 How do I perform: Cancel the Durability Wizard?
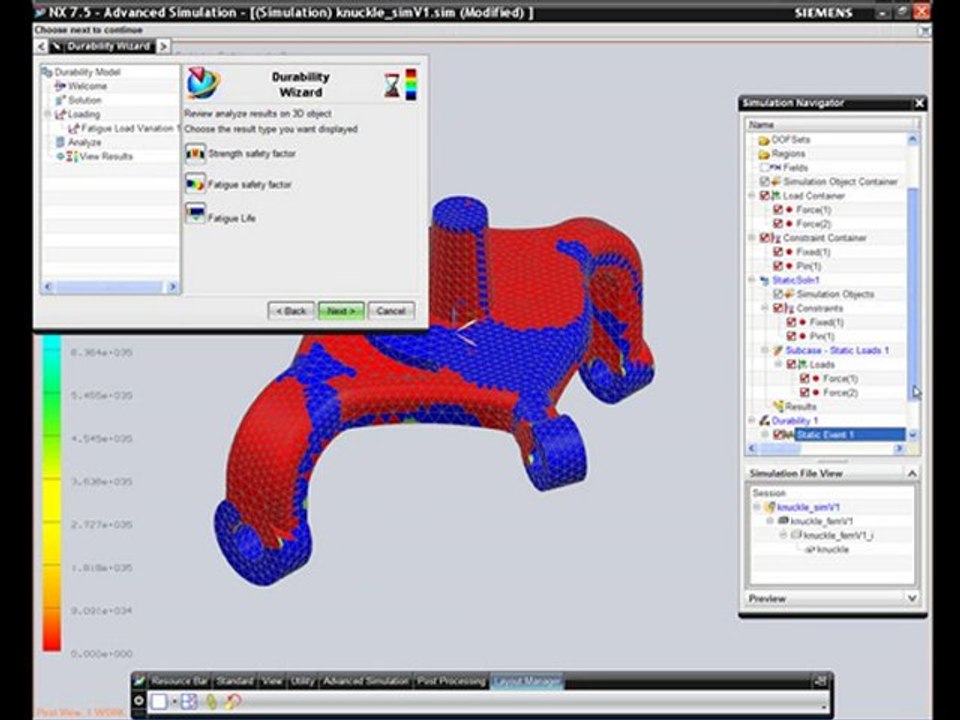pyautogui.click(x=391, y=311)
